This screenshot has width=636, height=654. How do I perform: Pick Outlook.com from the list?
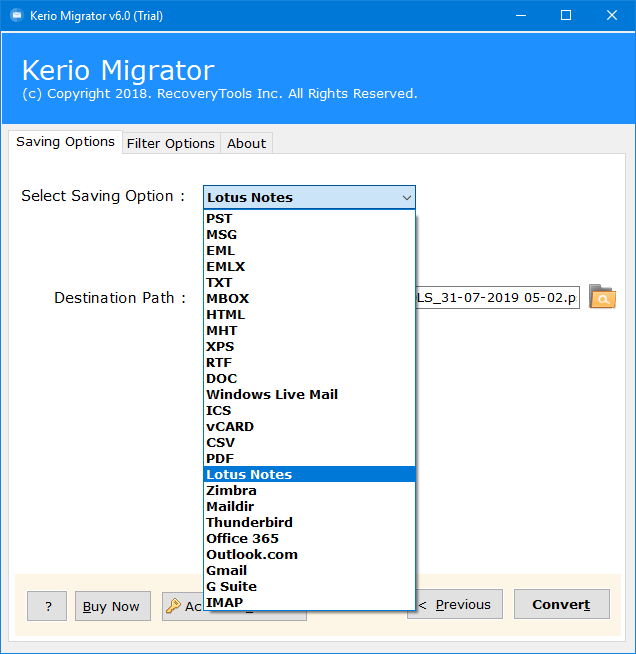pos(309,554)
